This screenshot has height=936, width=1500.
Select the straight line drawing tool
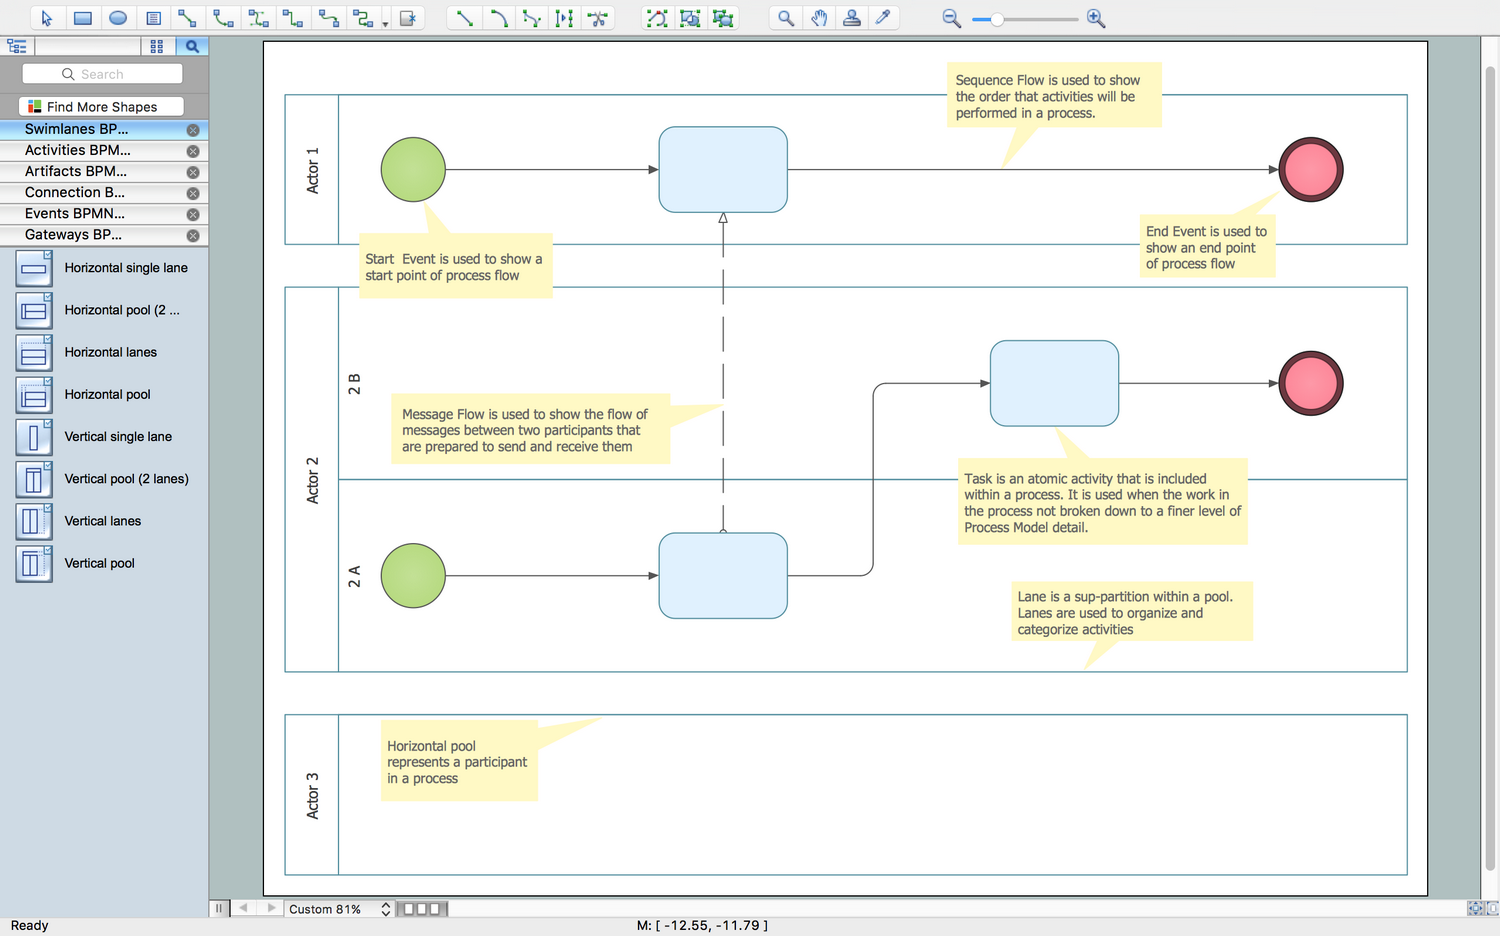(465, 18)
